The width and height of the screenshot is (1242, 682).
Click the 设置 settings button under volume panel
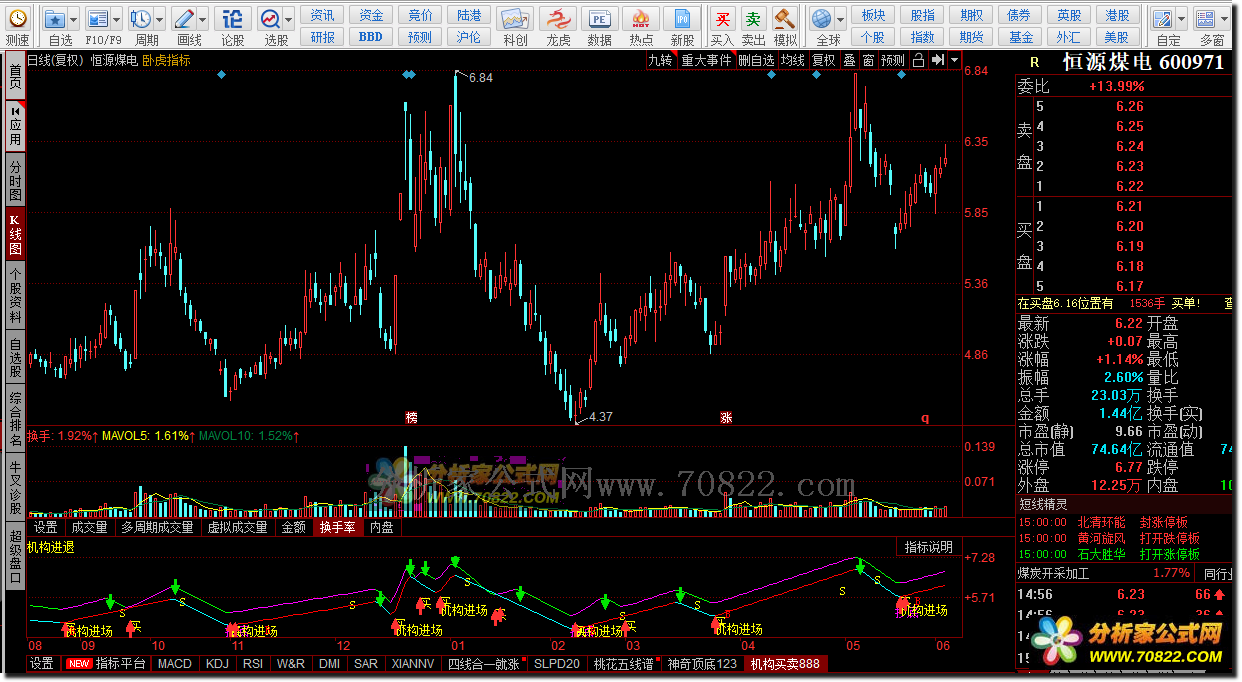45,527
